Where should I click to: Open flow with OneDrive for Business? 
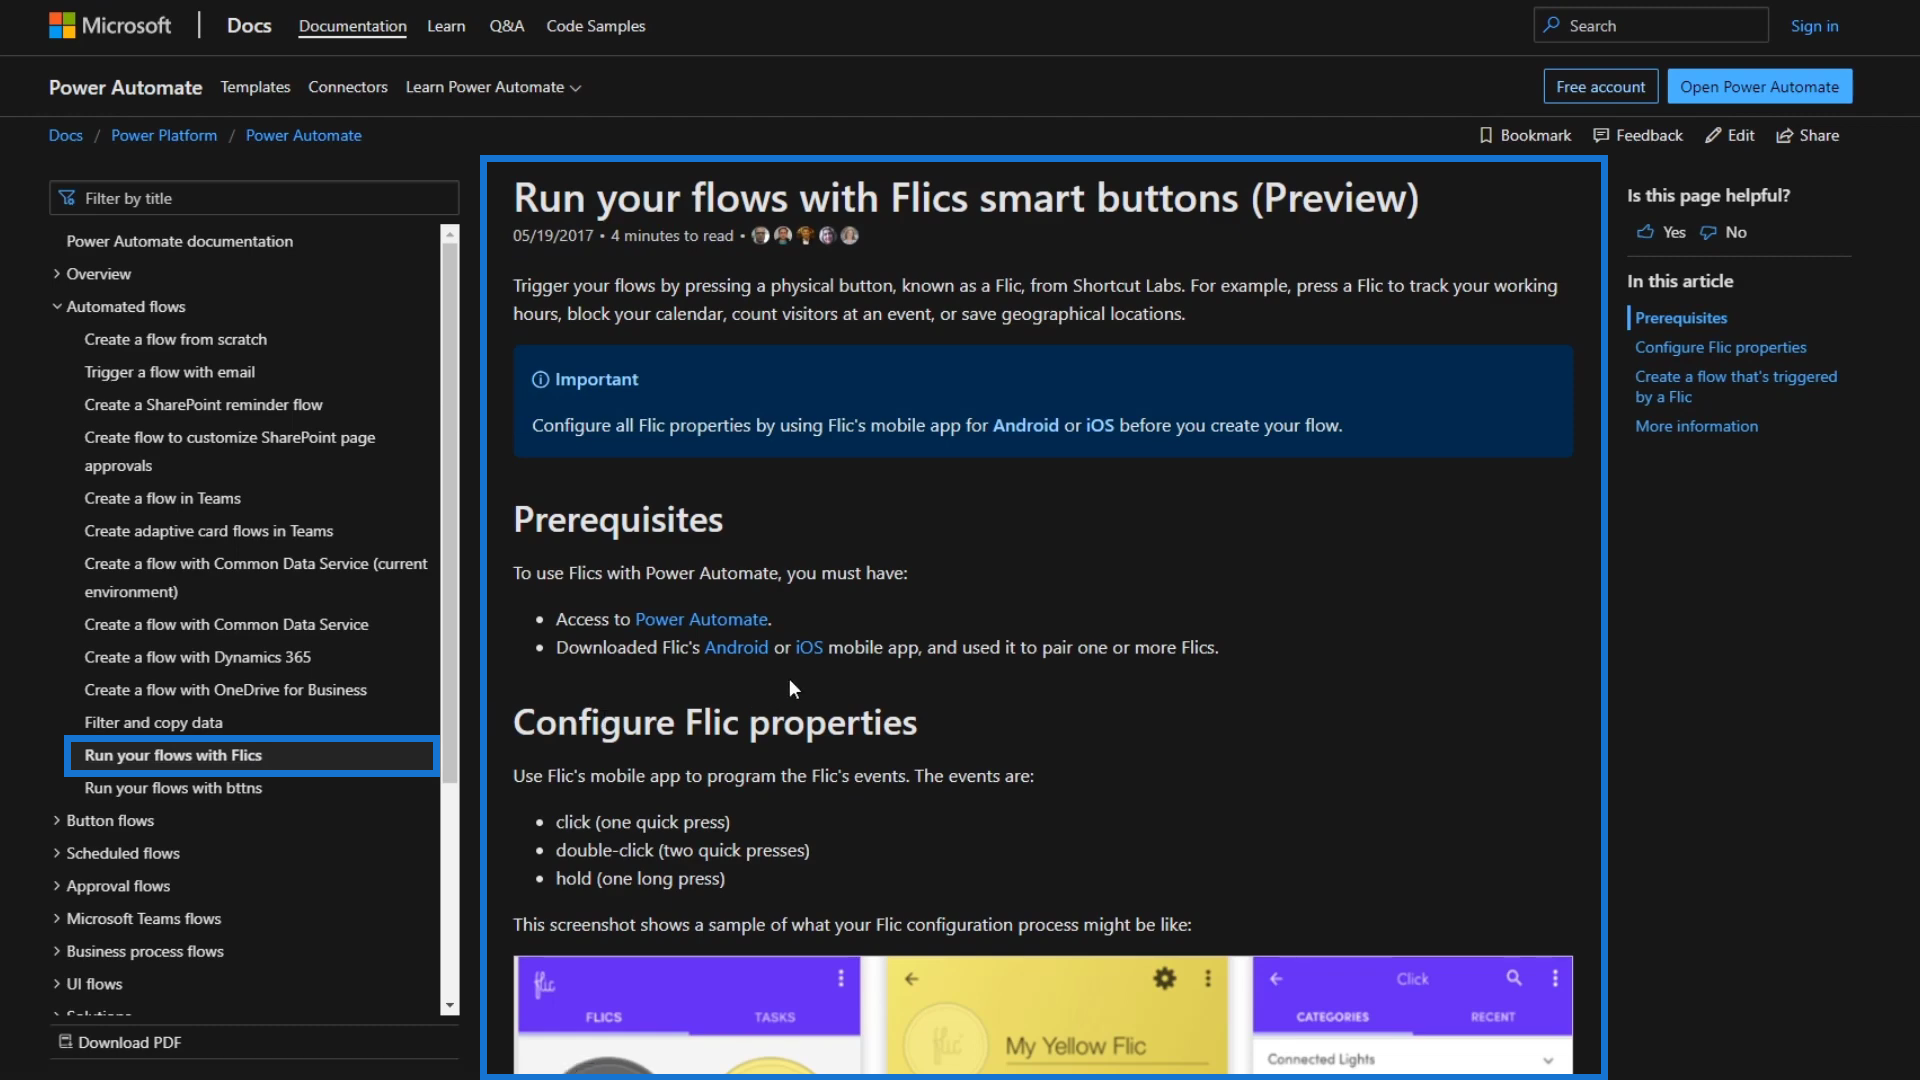[226, 690]
